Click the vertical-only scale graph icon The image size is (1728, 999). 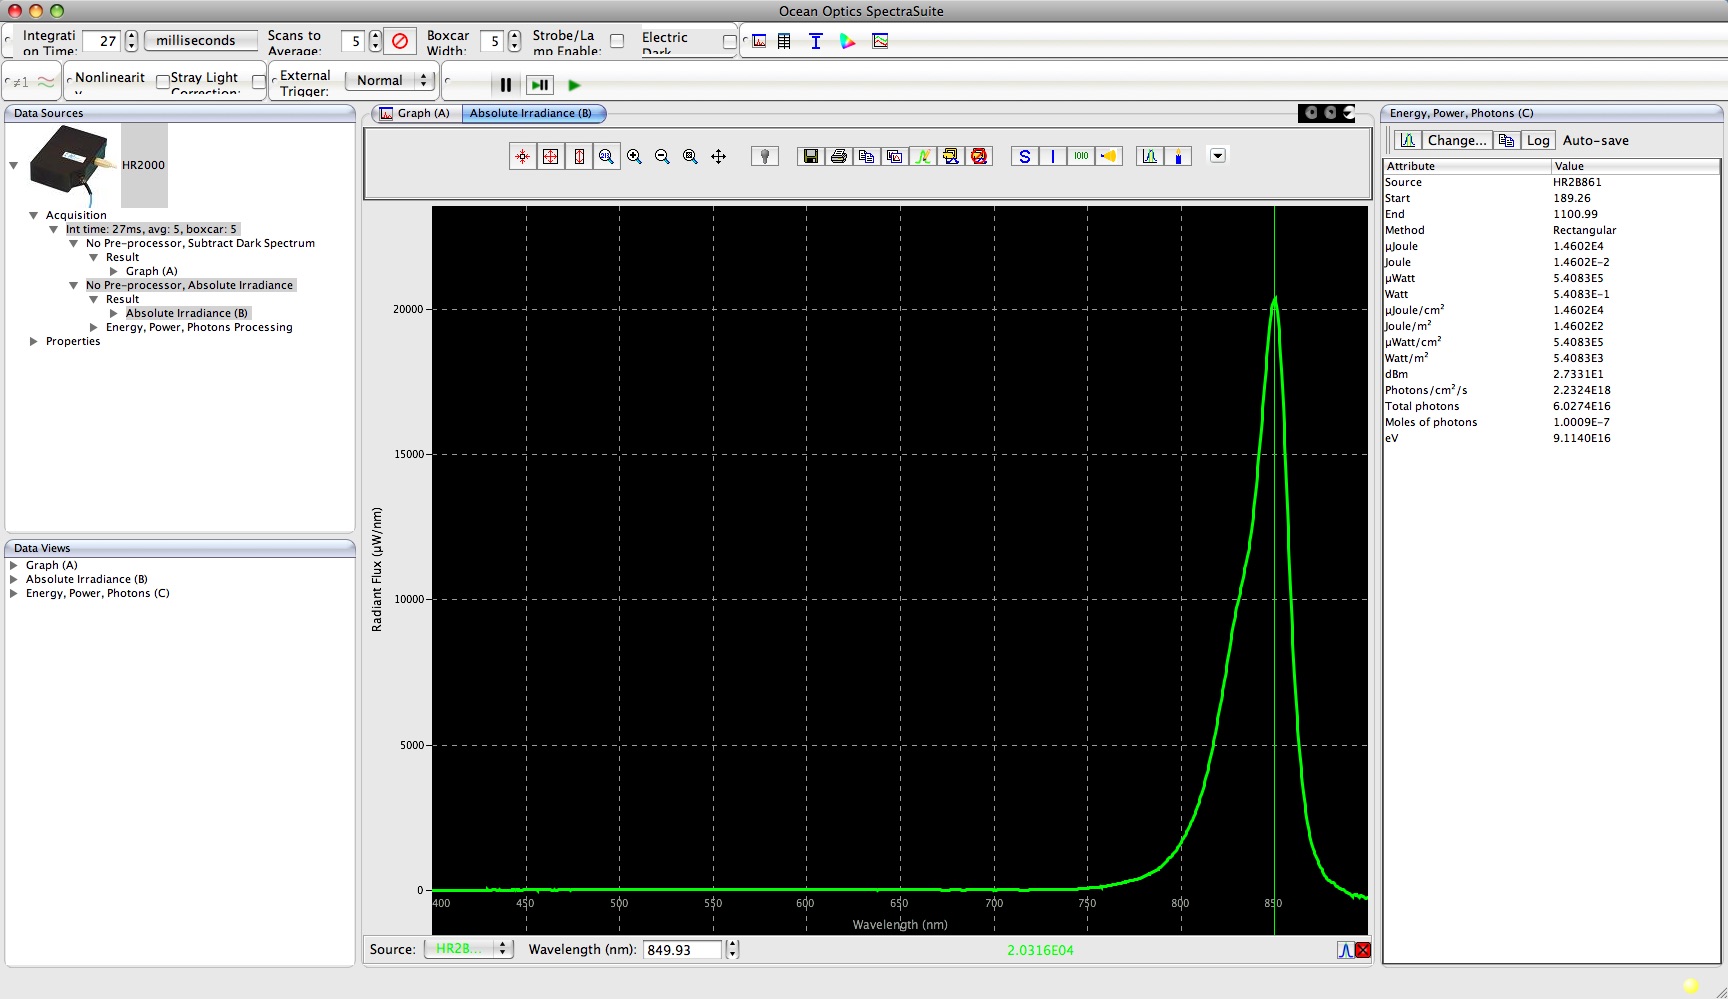[x=578, y=157]
